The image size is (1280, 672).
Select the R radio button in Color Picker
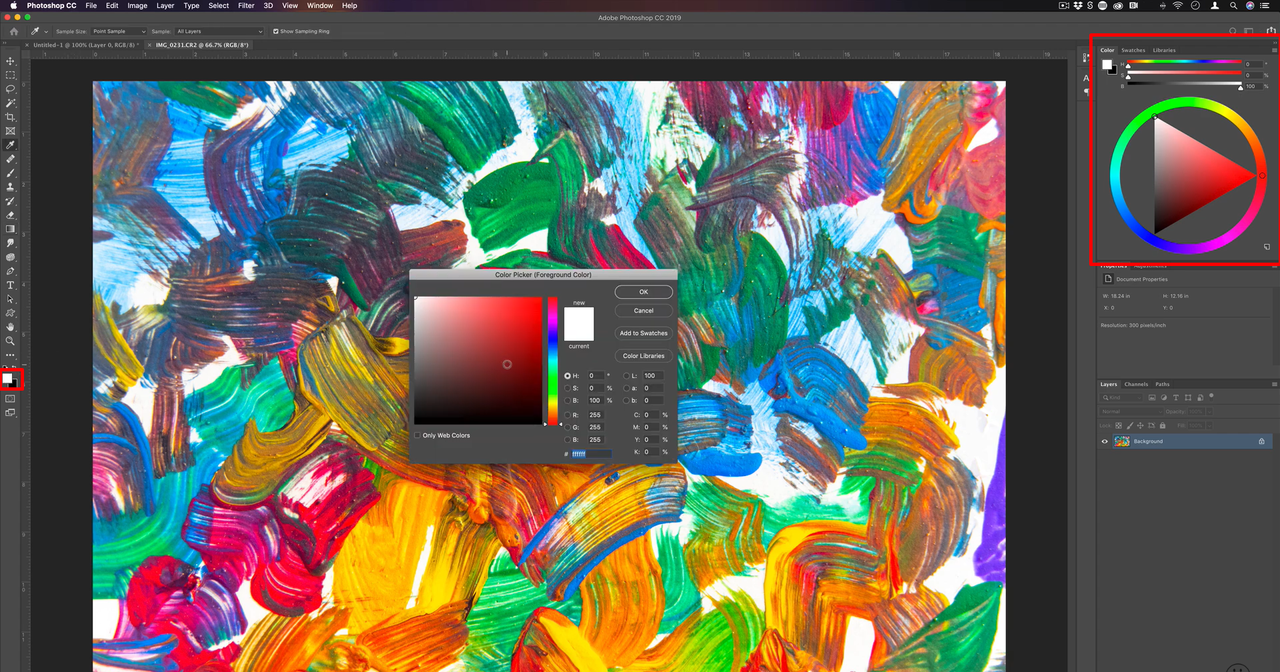coord(568,414)
